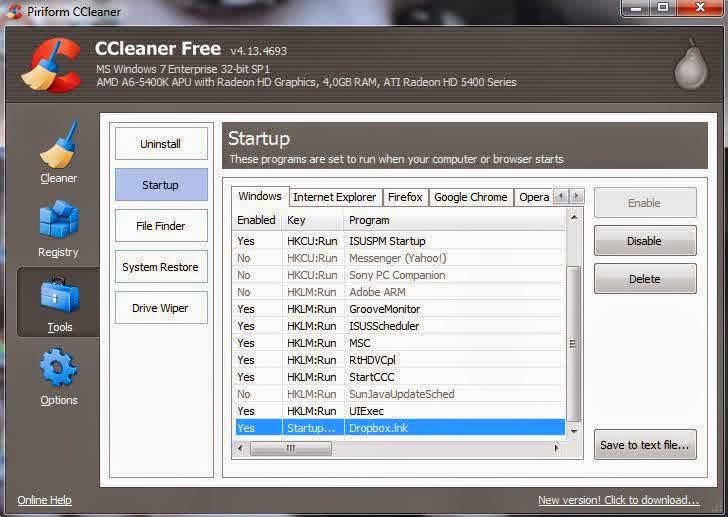Select the SunJavaUpdateSched entry
The image size is (728, 517).
point(400,394)
